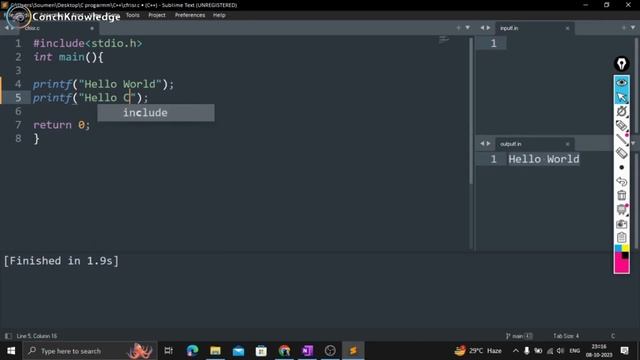Viewport: 640px width, 360px height.
Task: Click the pen nib icon above the drawing toolbar
Action: tap(621, 64)
